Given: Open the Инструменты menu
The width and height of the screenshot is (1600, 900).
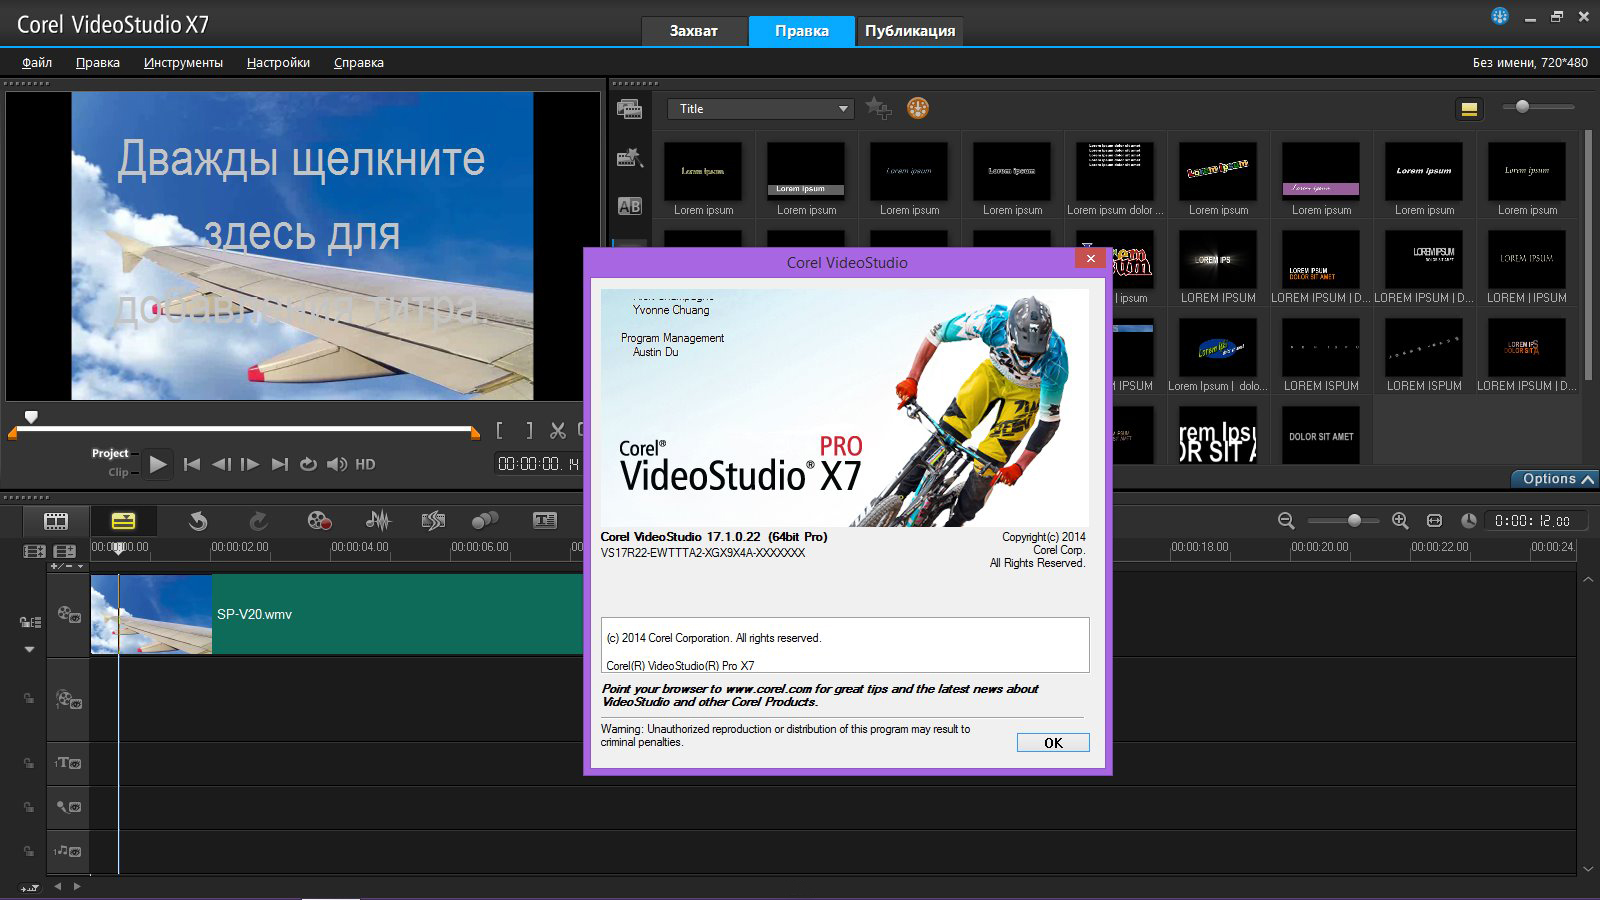Looking at the screenshot, I should coord(183,62).
